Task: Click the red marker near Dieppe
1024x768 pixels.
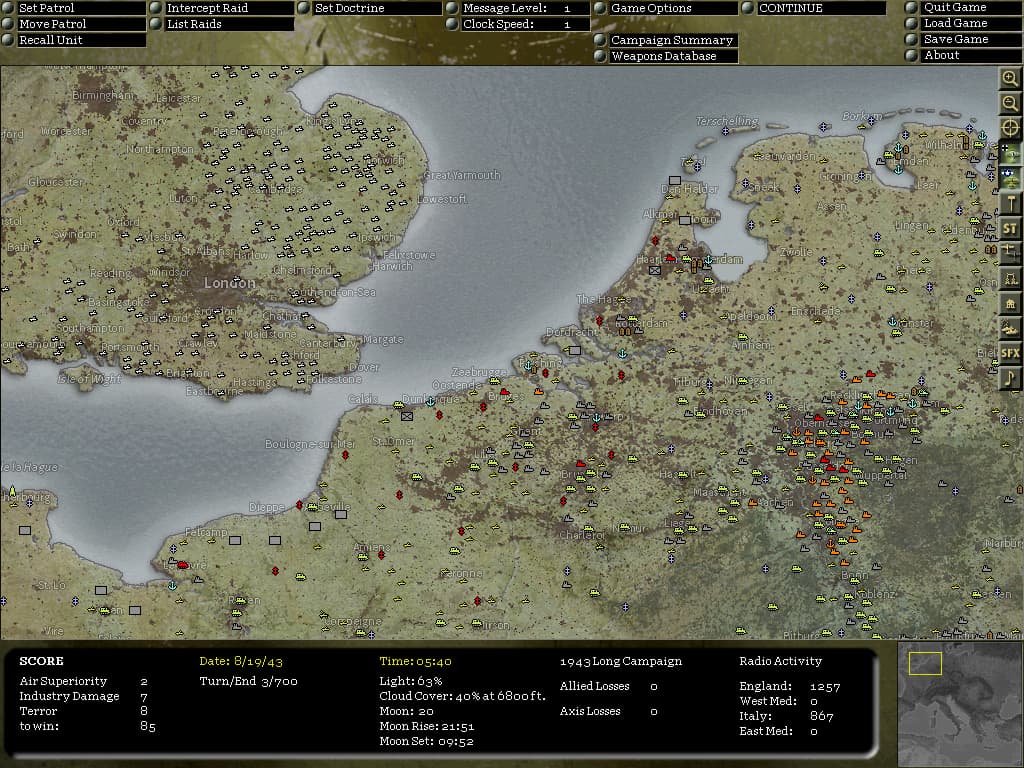Action: click(x=299, y=505)
